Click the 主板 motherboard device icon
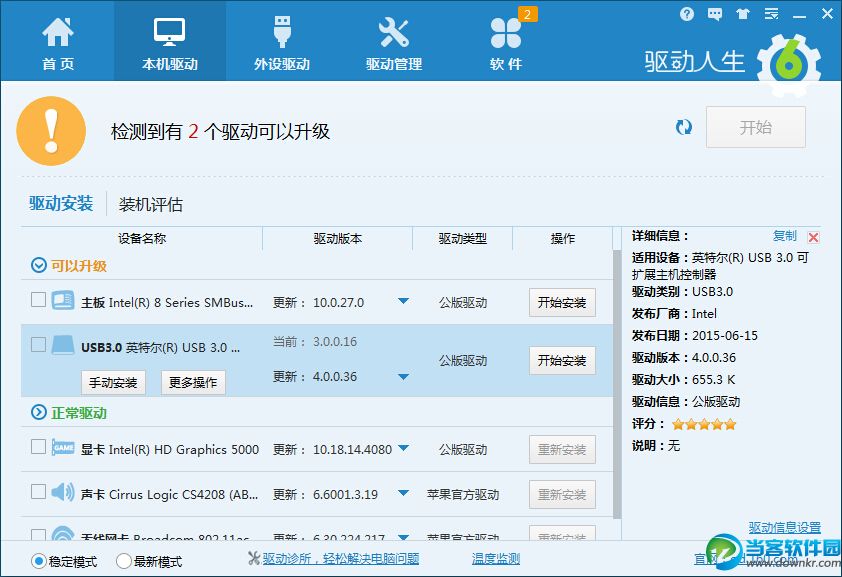 click(63, 300)
